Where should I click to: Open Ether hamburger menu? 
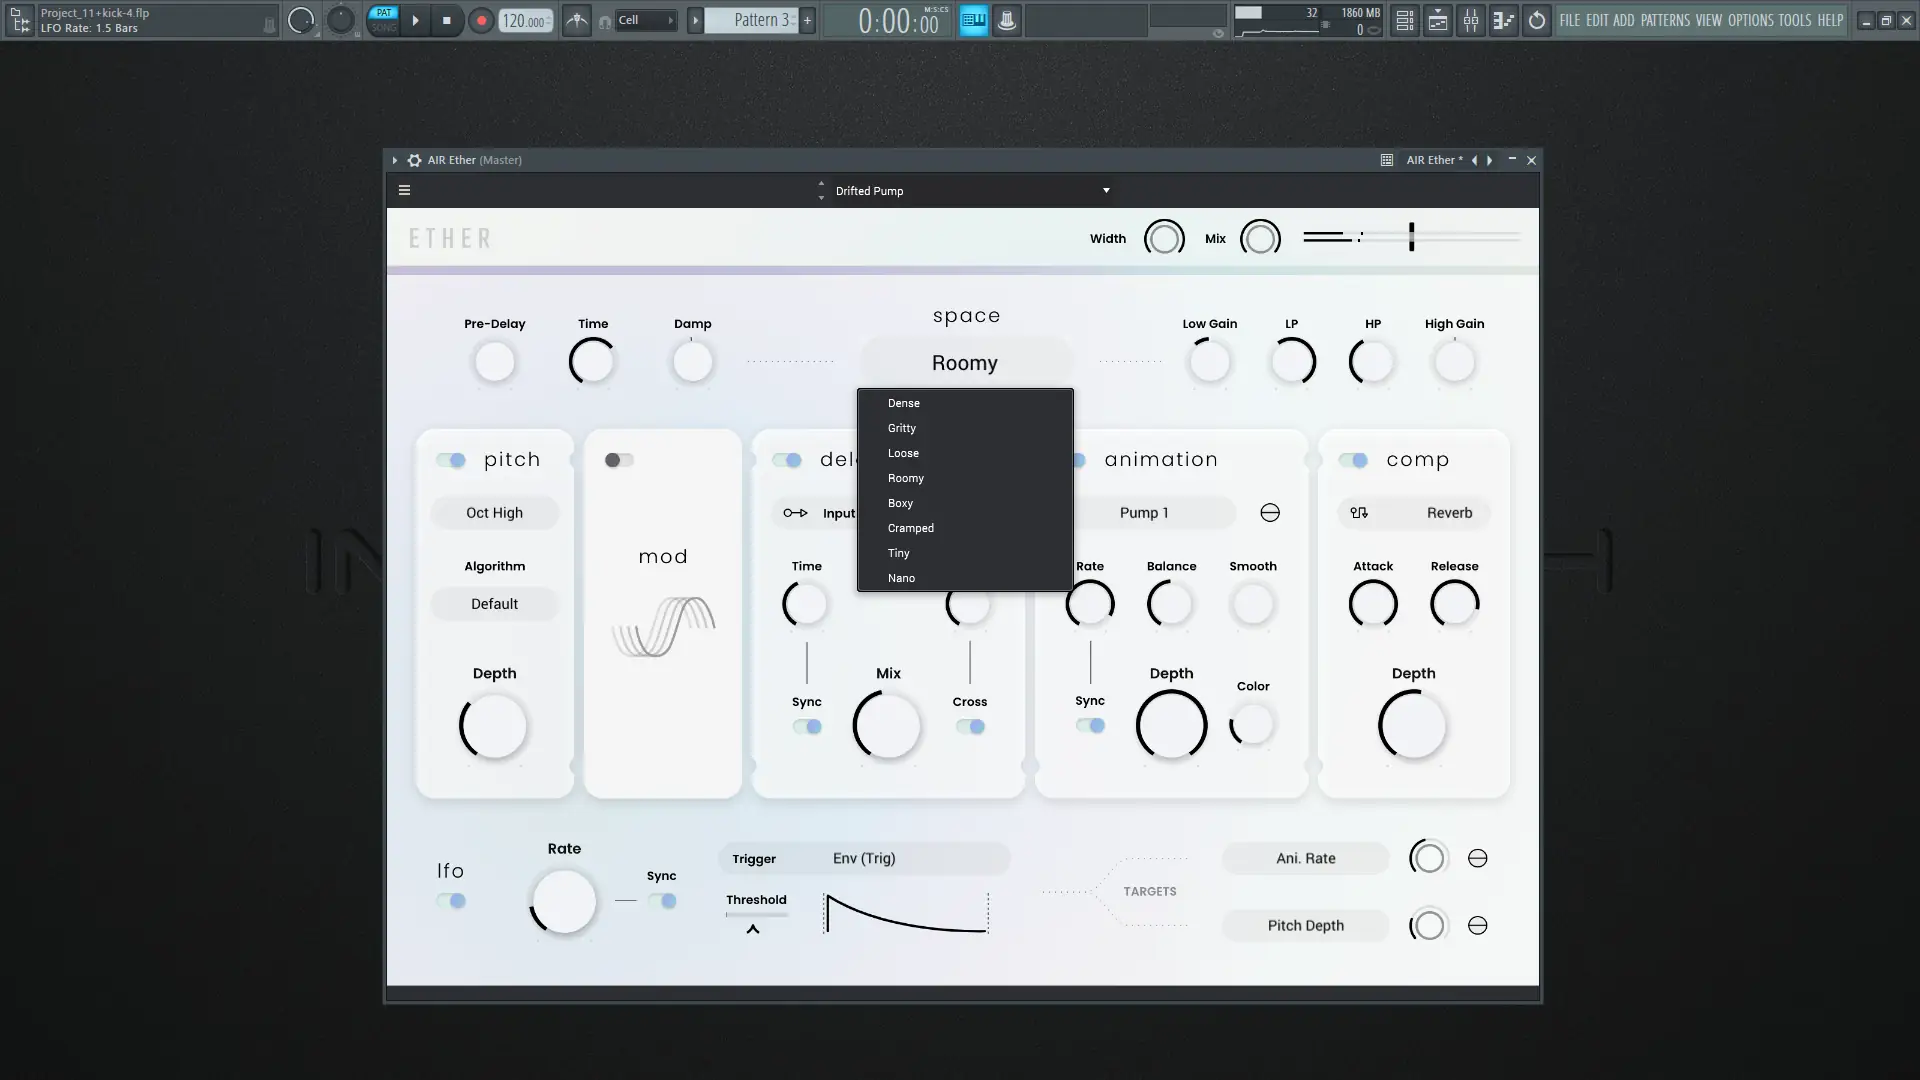(x=404, y=190)
